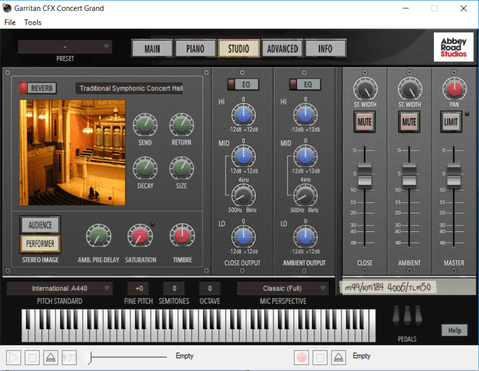Click the Close channel ST. WIDTH knob
479x371 pixels.
pyautogui.click(x=365, y=89)
